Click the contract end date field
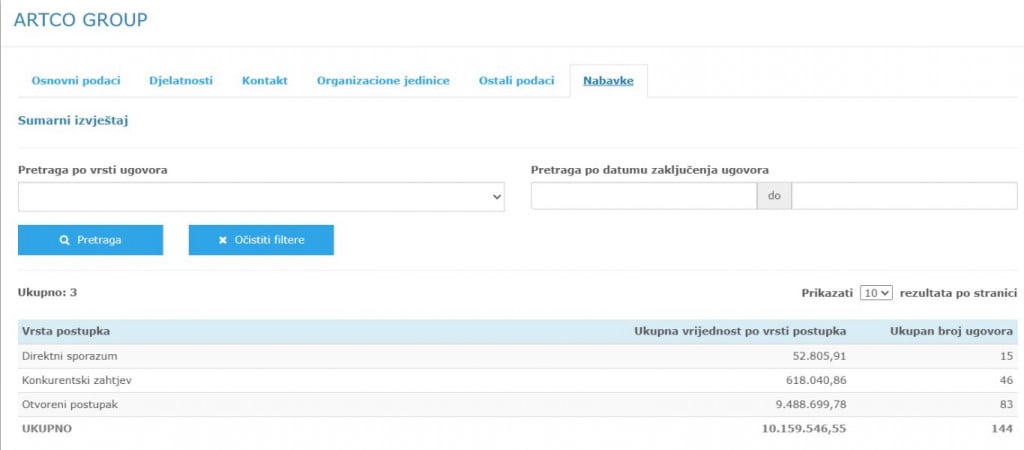1024x450 pixels. click(904, 197)
